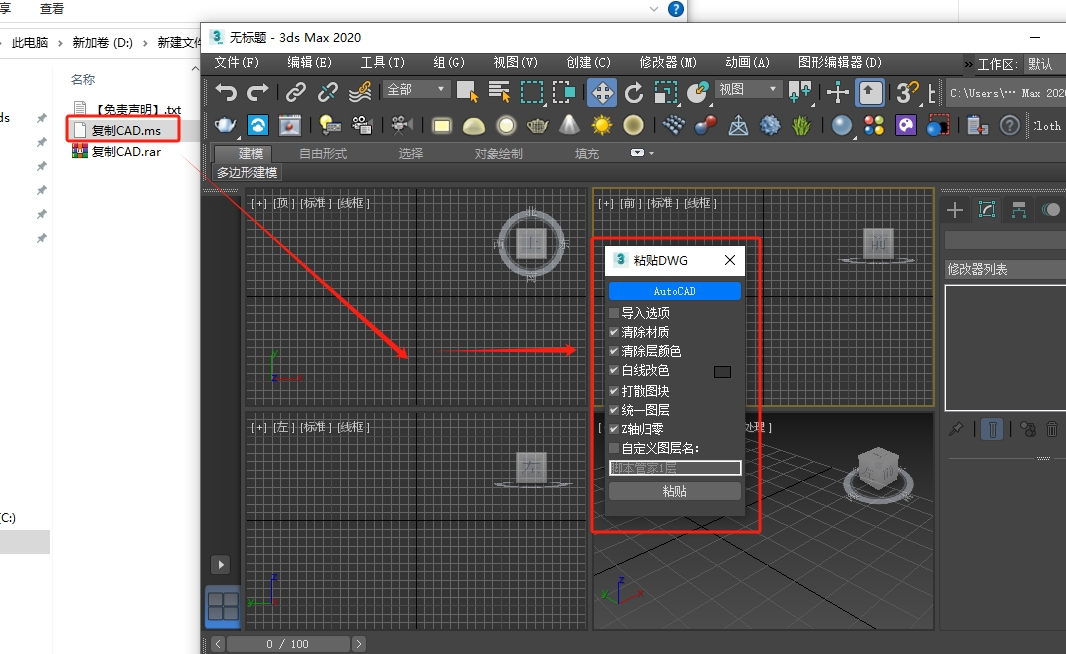
Task: Click the Remove Modifier trash icon
Action: click(1052, 429)
